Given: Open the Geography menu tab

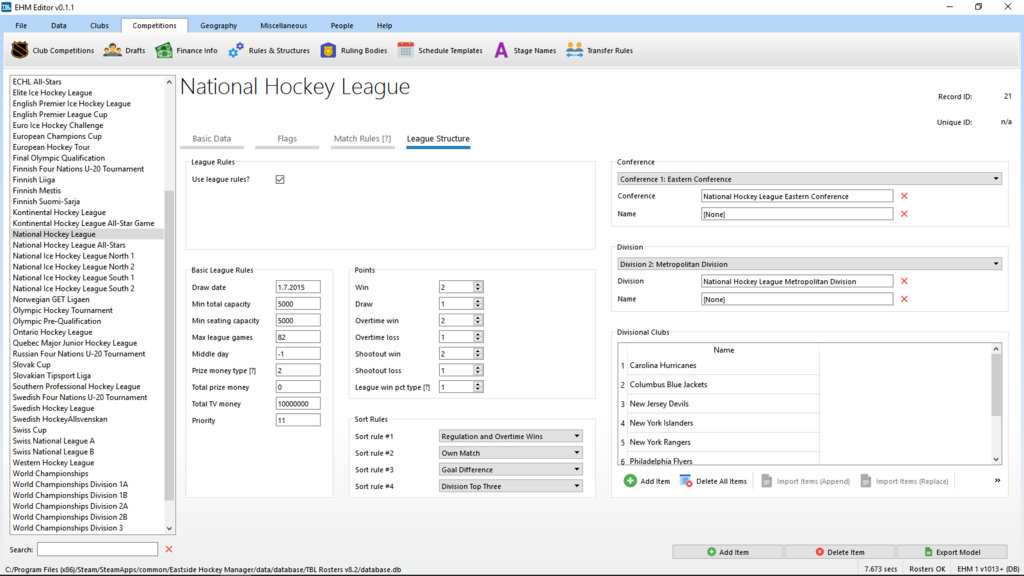Looking at the screenshot, I should tap(219, 25).
